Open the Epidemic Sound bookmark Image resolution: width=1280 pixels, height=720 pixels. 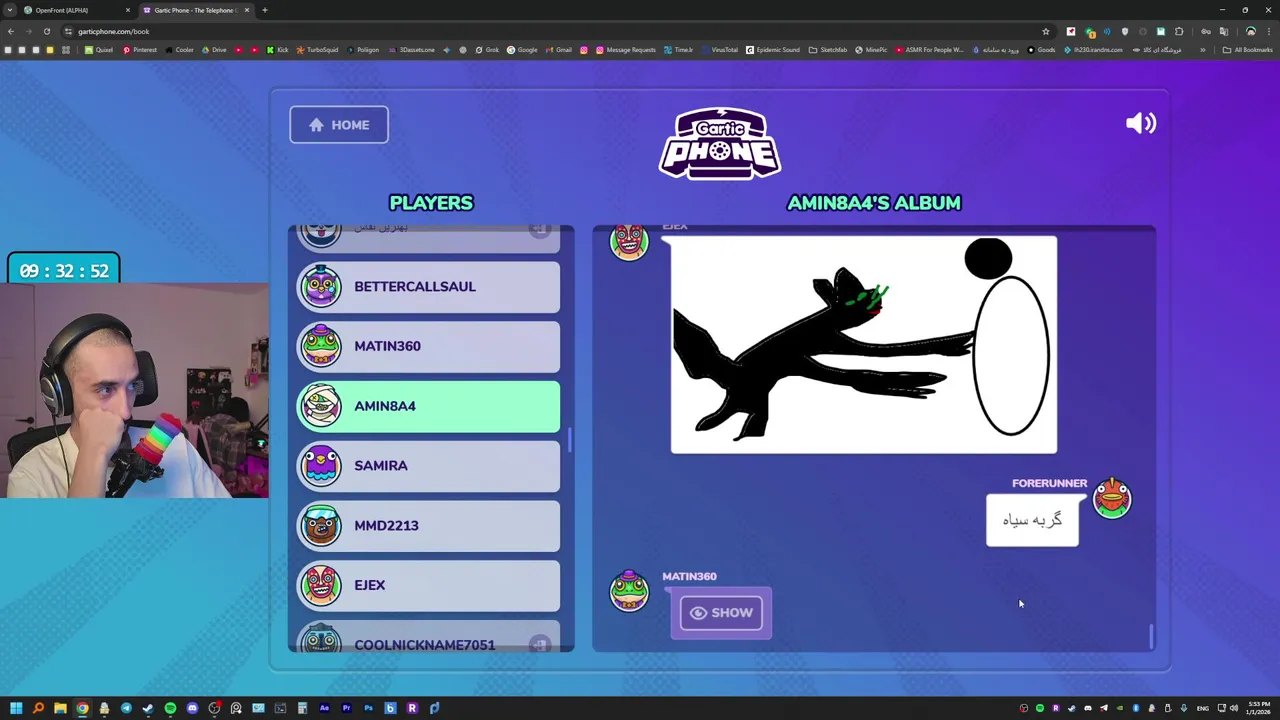click(x=773, y=50)
